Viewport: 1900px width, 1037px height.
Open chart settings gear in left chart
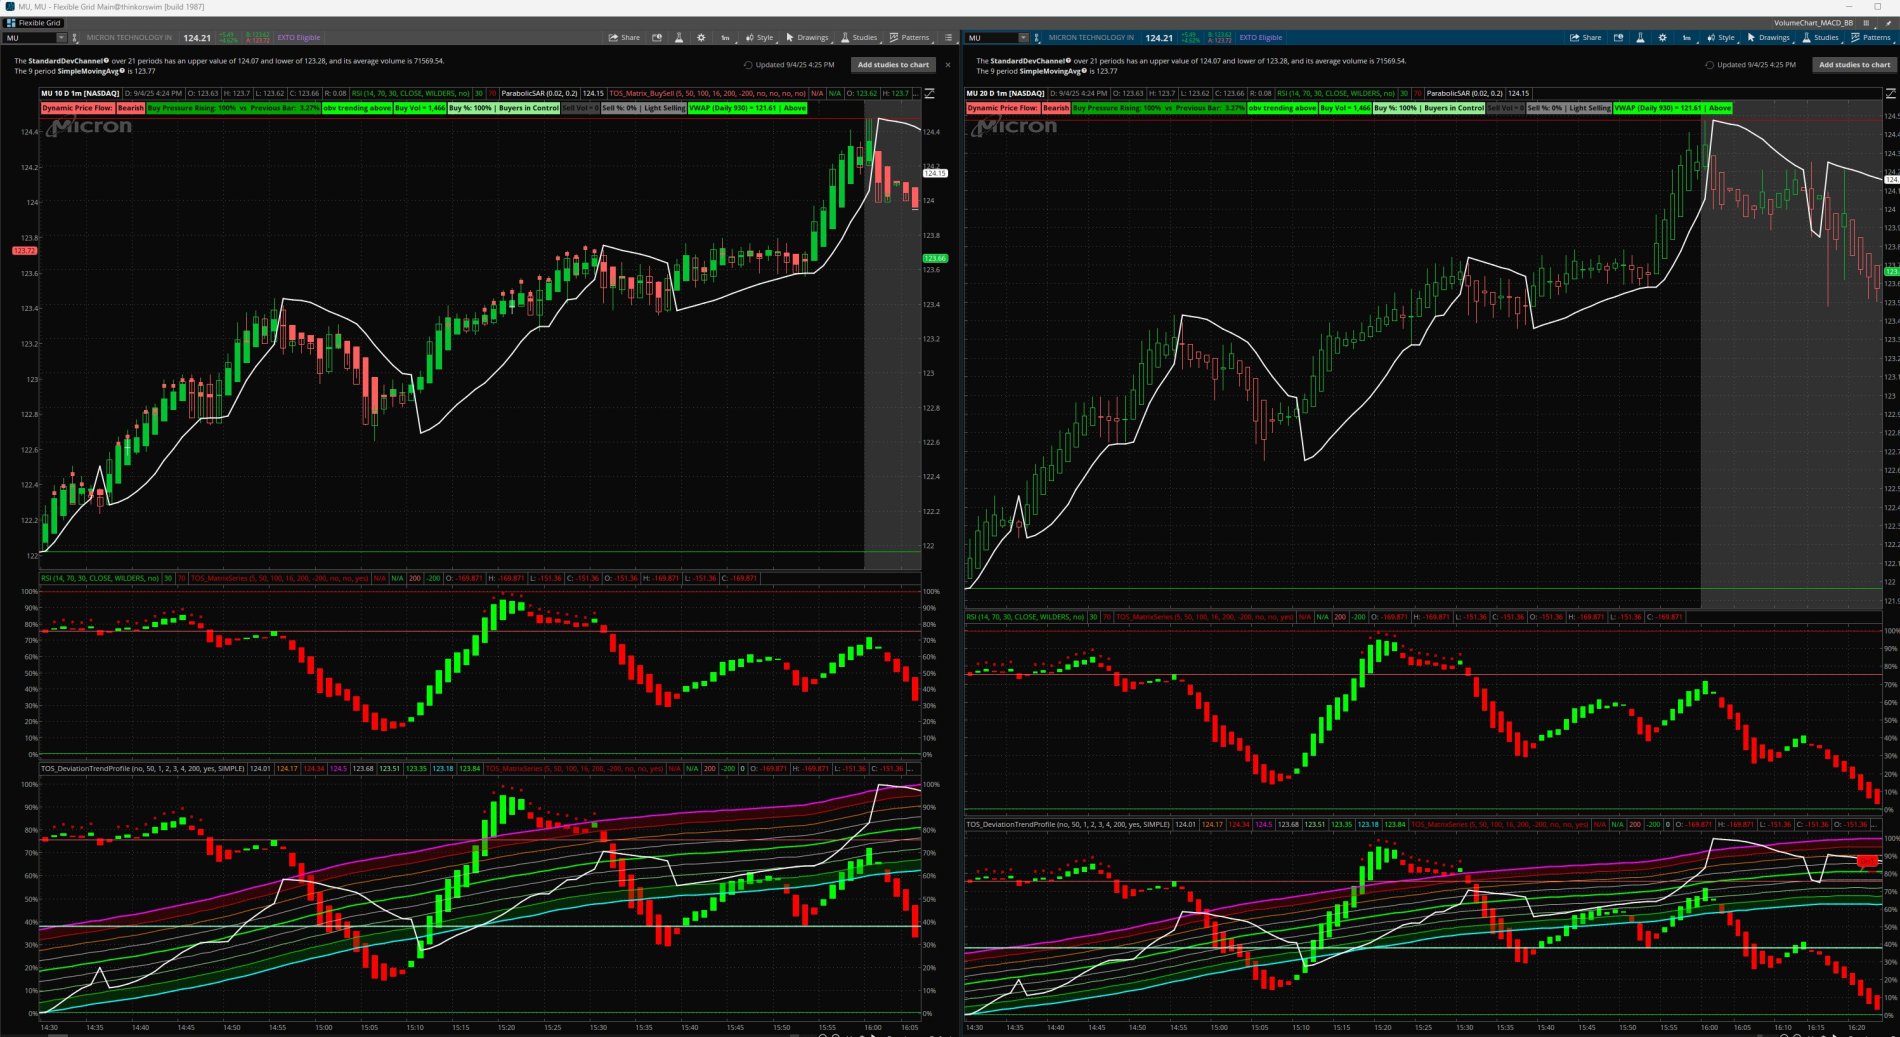pos(701,38)
